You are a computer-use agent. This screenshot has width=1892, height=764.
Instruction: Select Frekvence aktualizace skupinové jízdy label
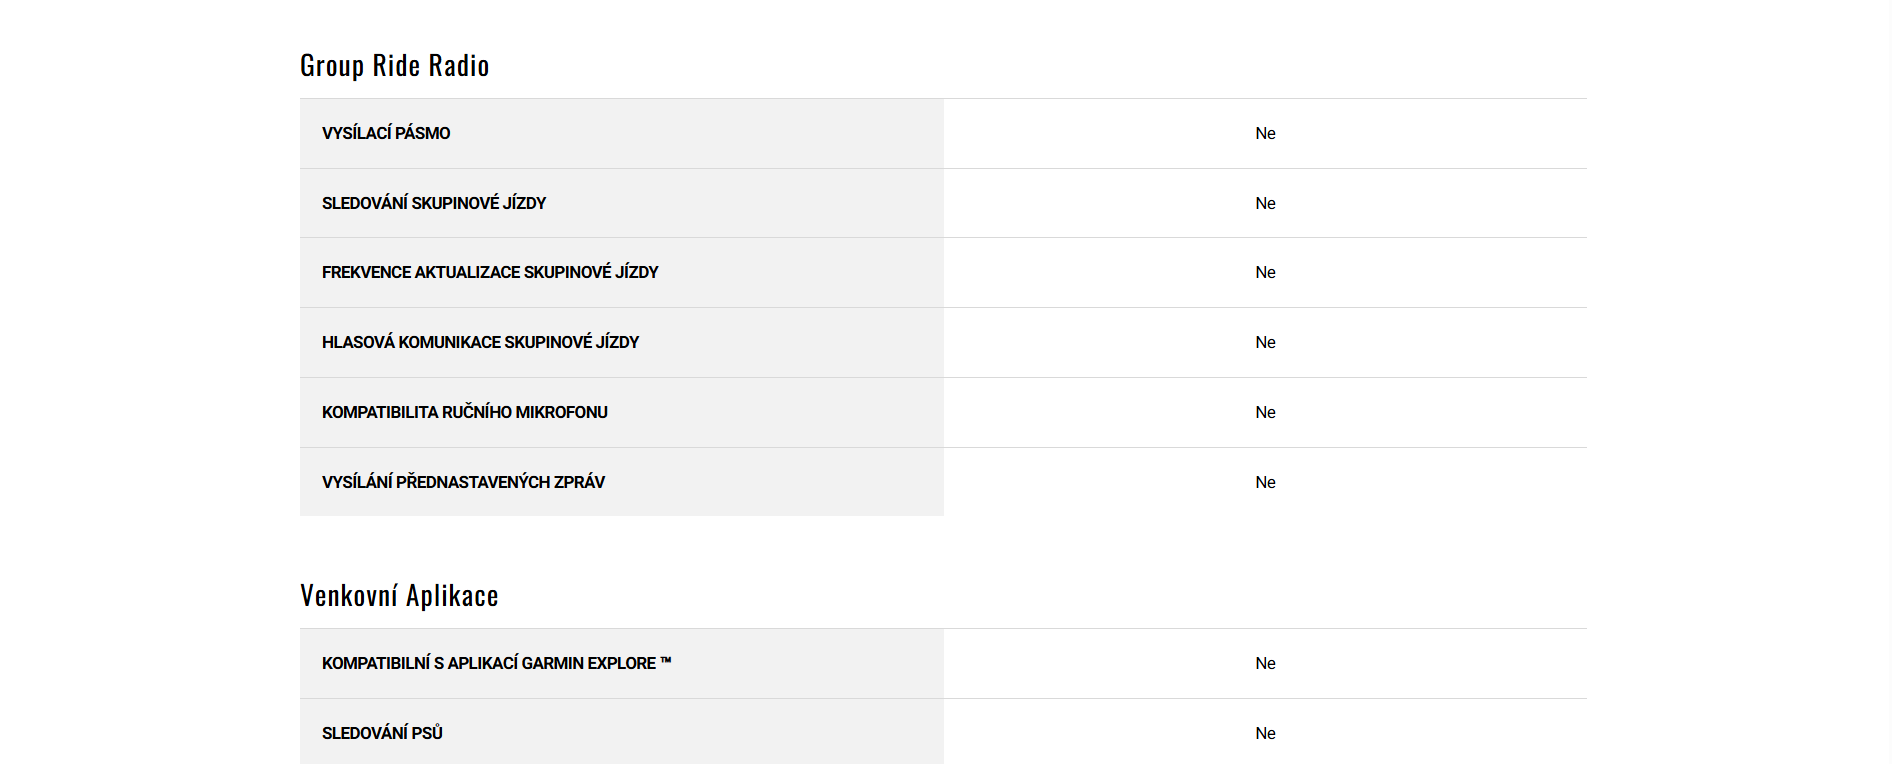click(x=490, y=272)
